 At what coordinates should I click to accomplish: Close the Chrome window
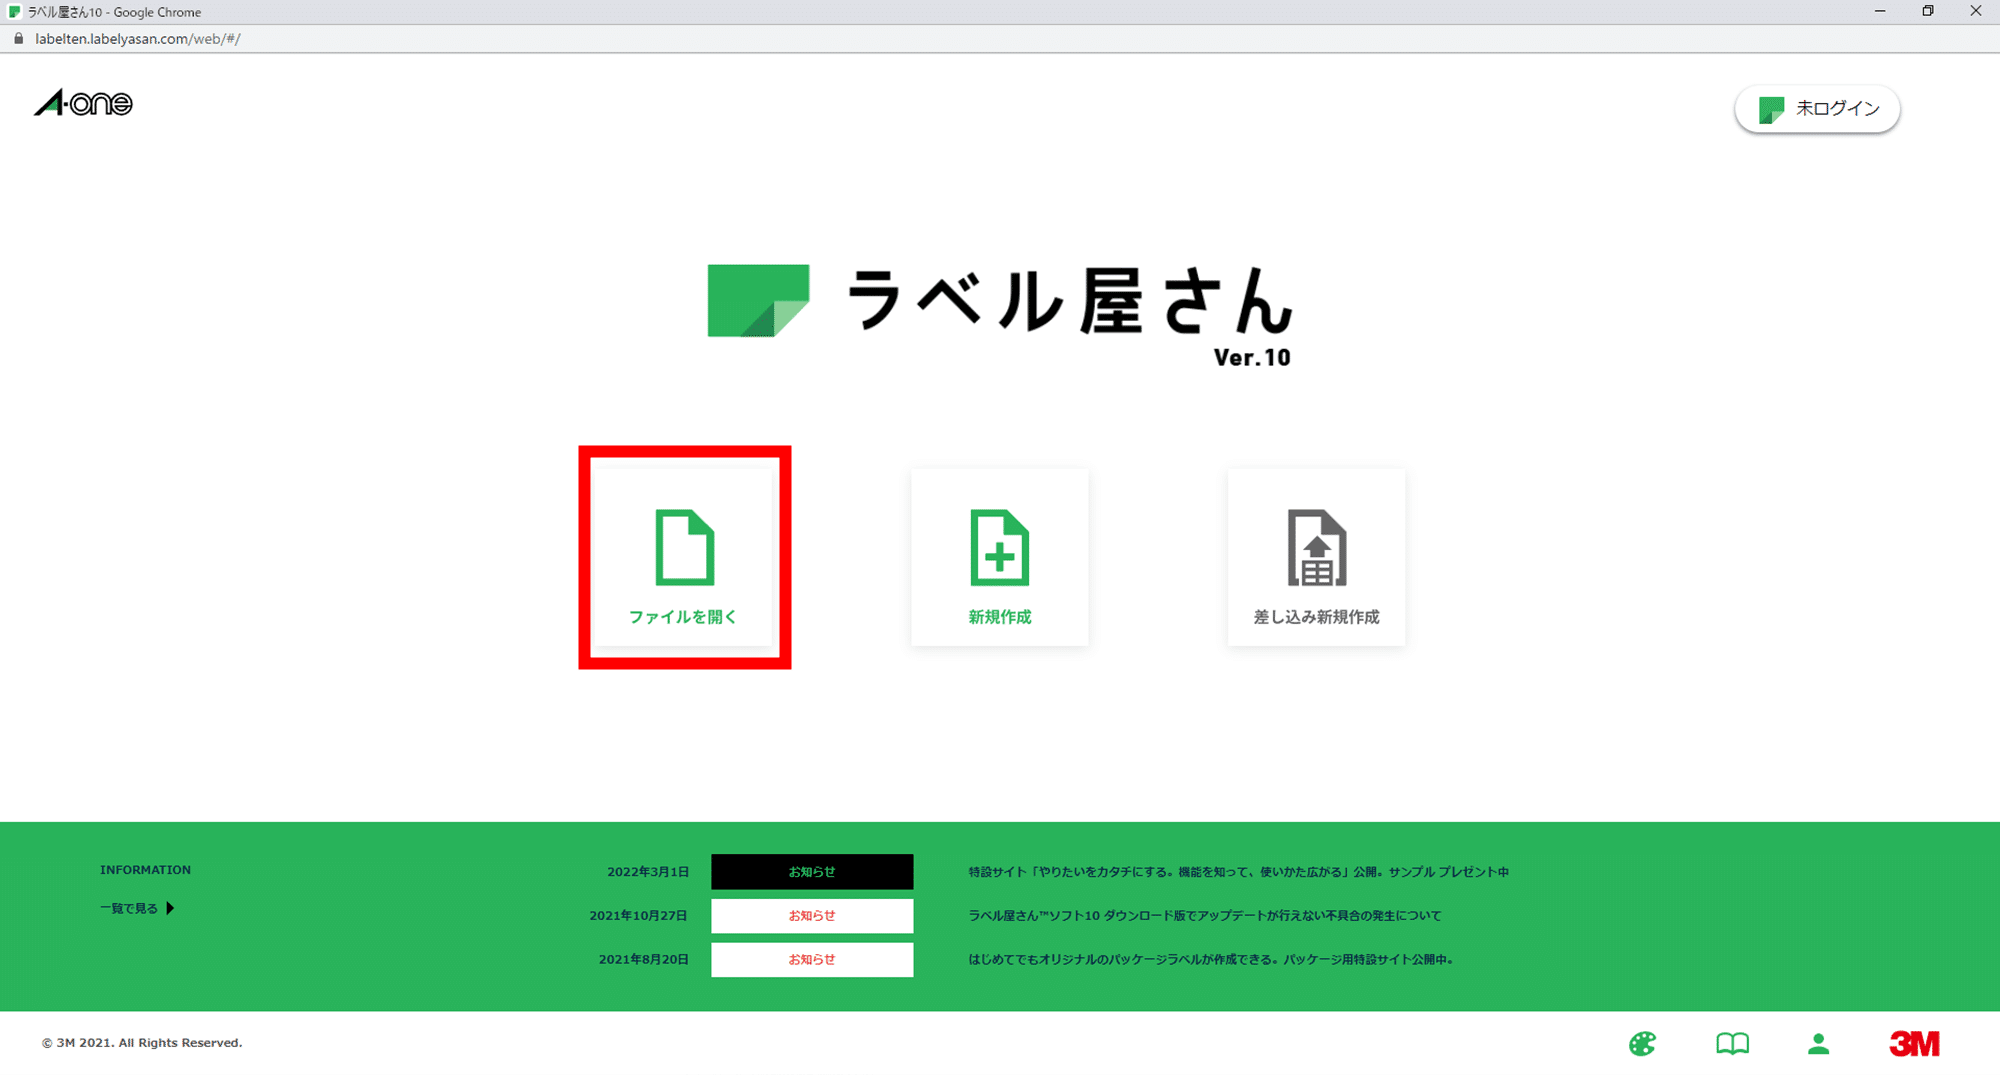pyautogui.click(x=1976, y=12)
